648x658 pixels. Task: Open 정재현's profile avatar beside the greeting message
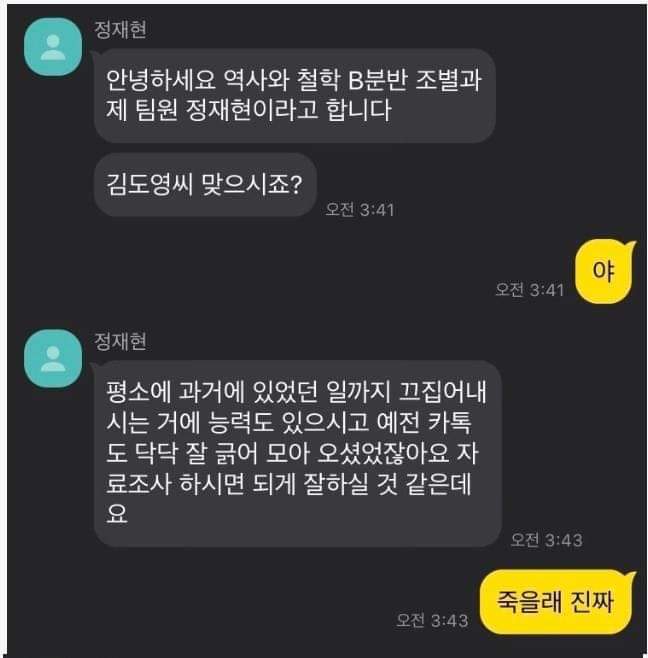(x=53, y=47)
